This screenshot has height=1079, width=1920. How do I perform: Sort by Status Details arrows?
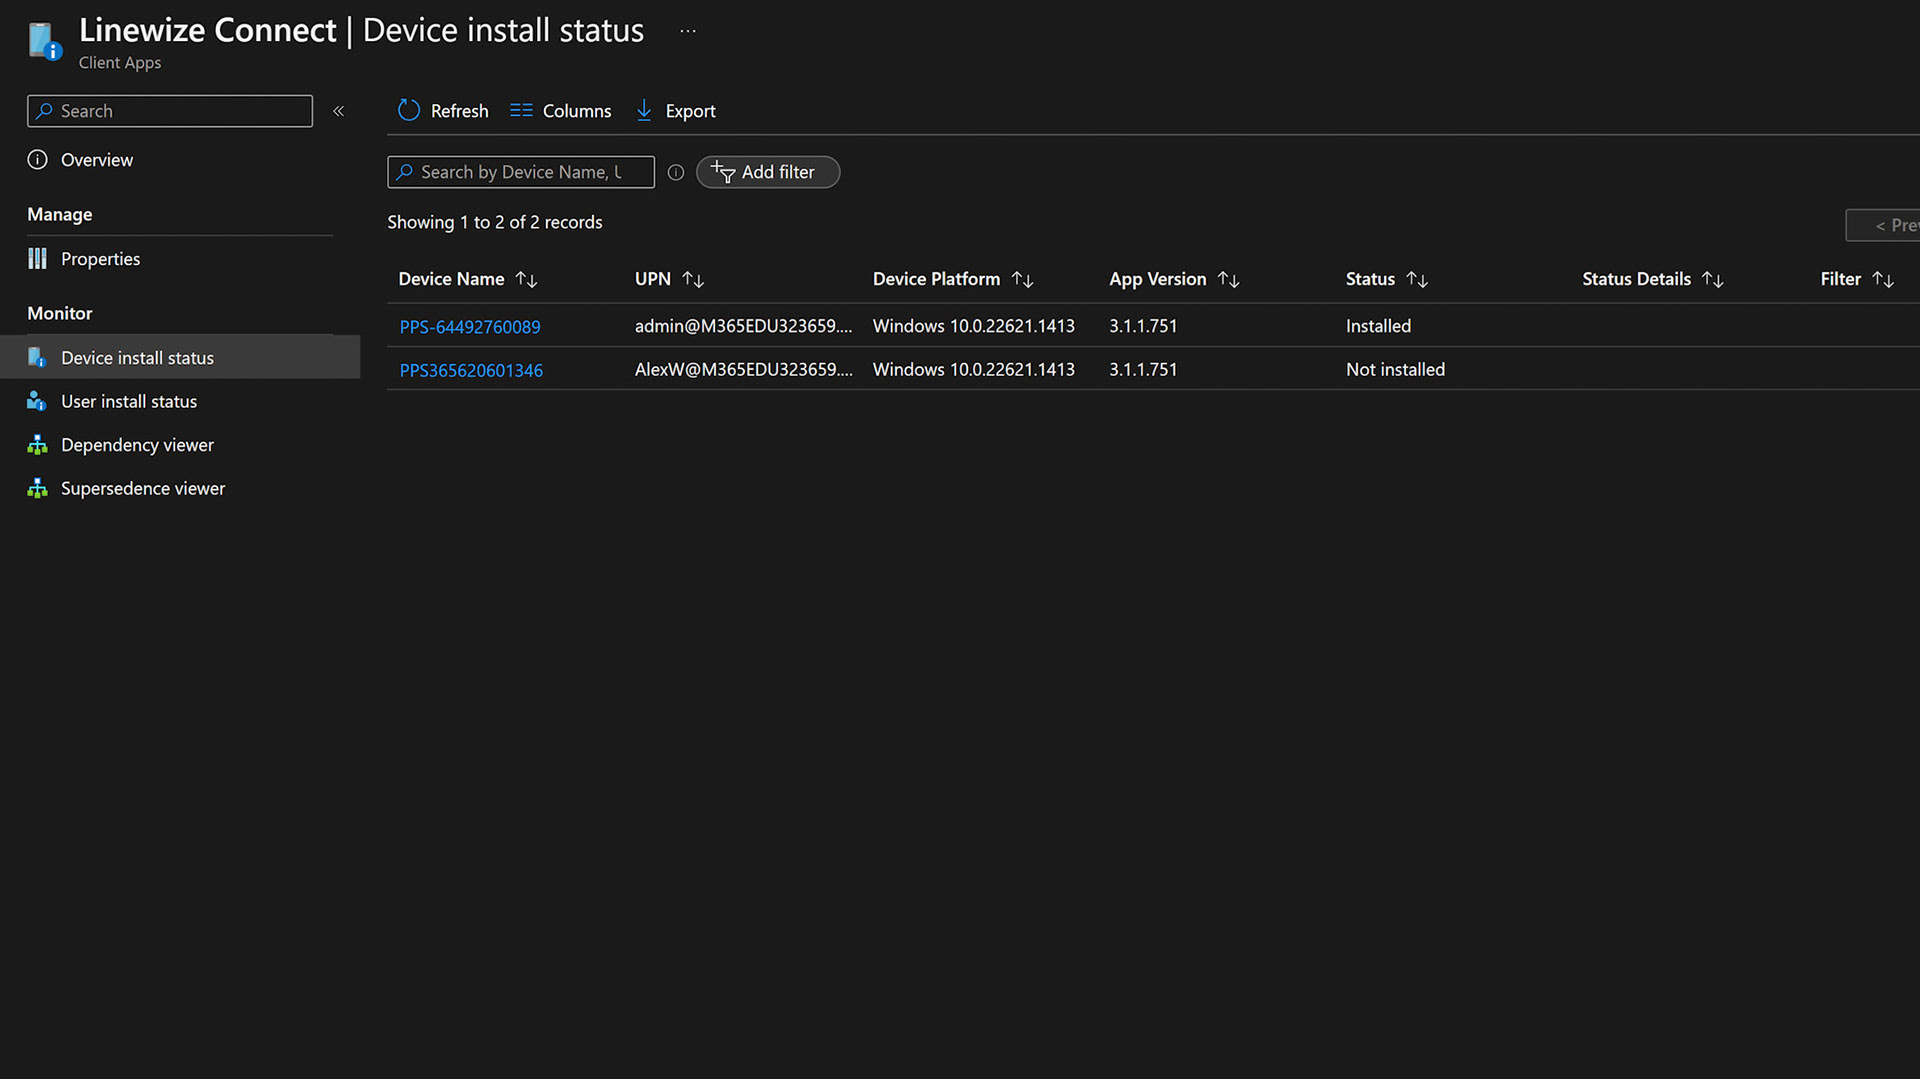[1713, 280]
